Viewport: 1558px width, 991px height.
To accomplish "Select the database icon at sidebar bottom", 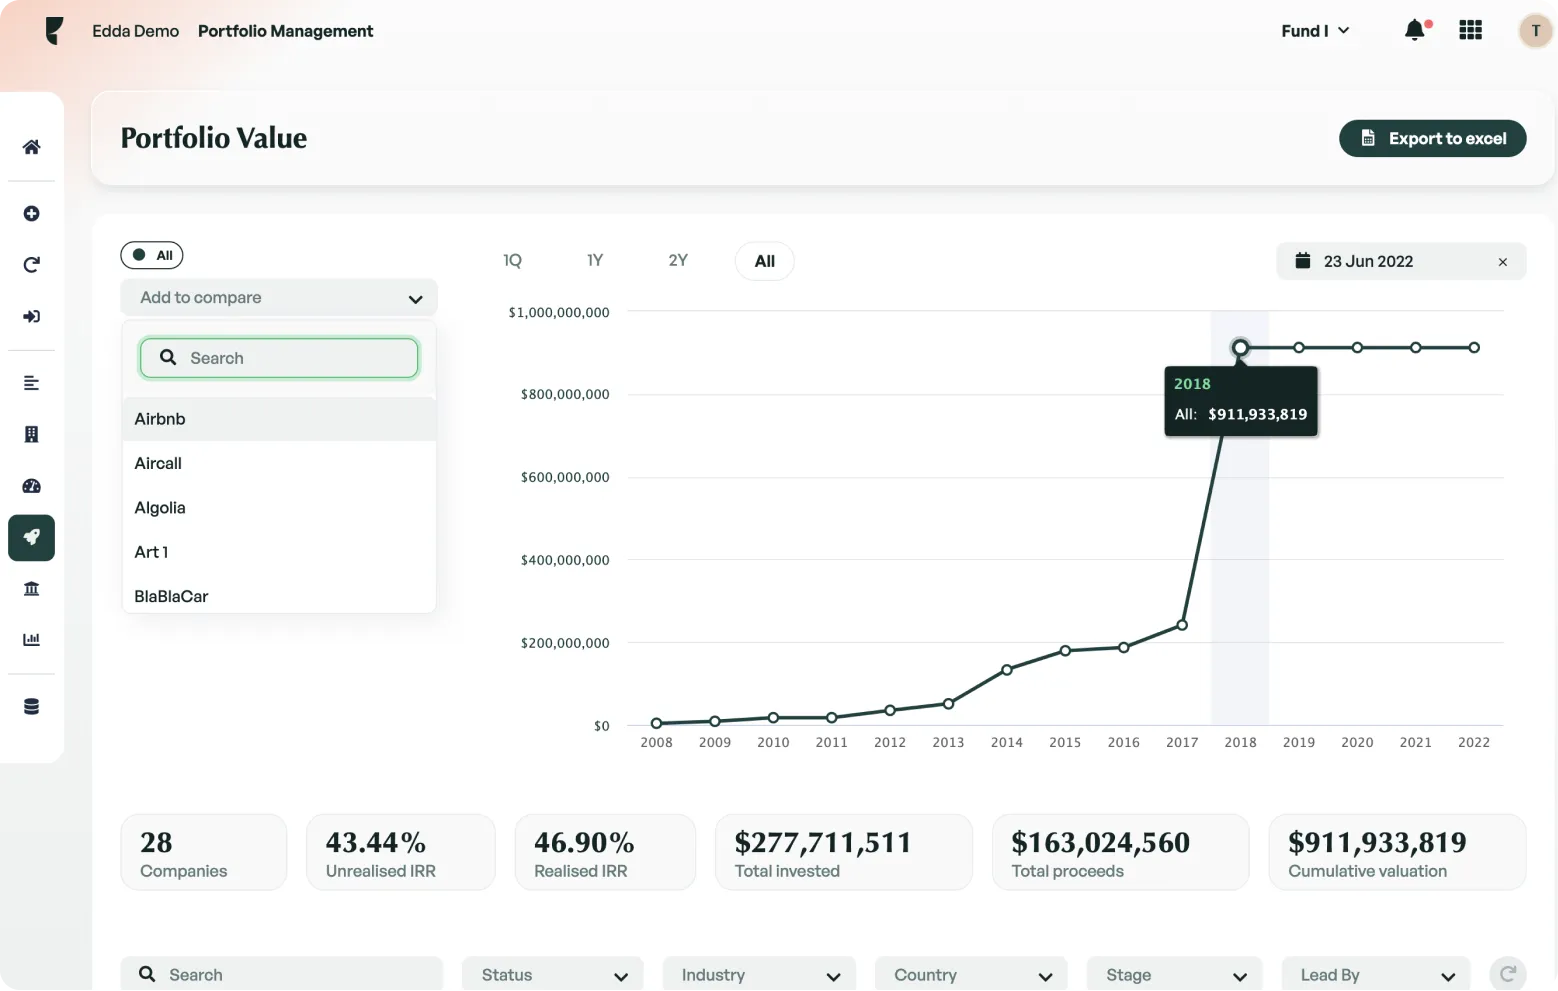I will (x=31, y=705).
